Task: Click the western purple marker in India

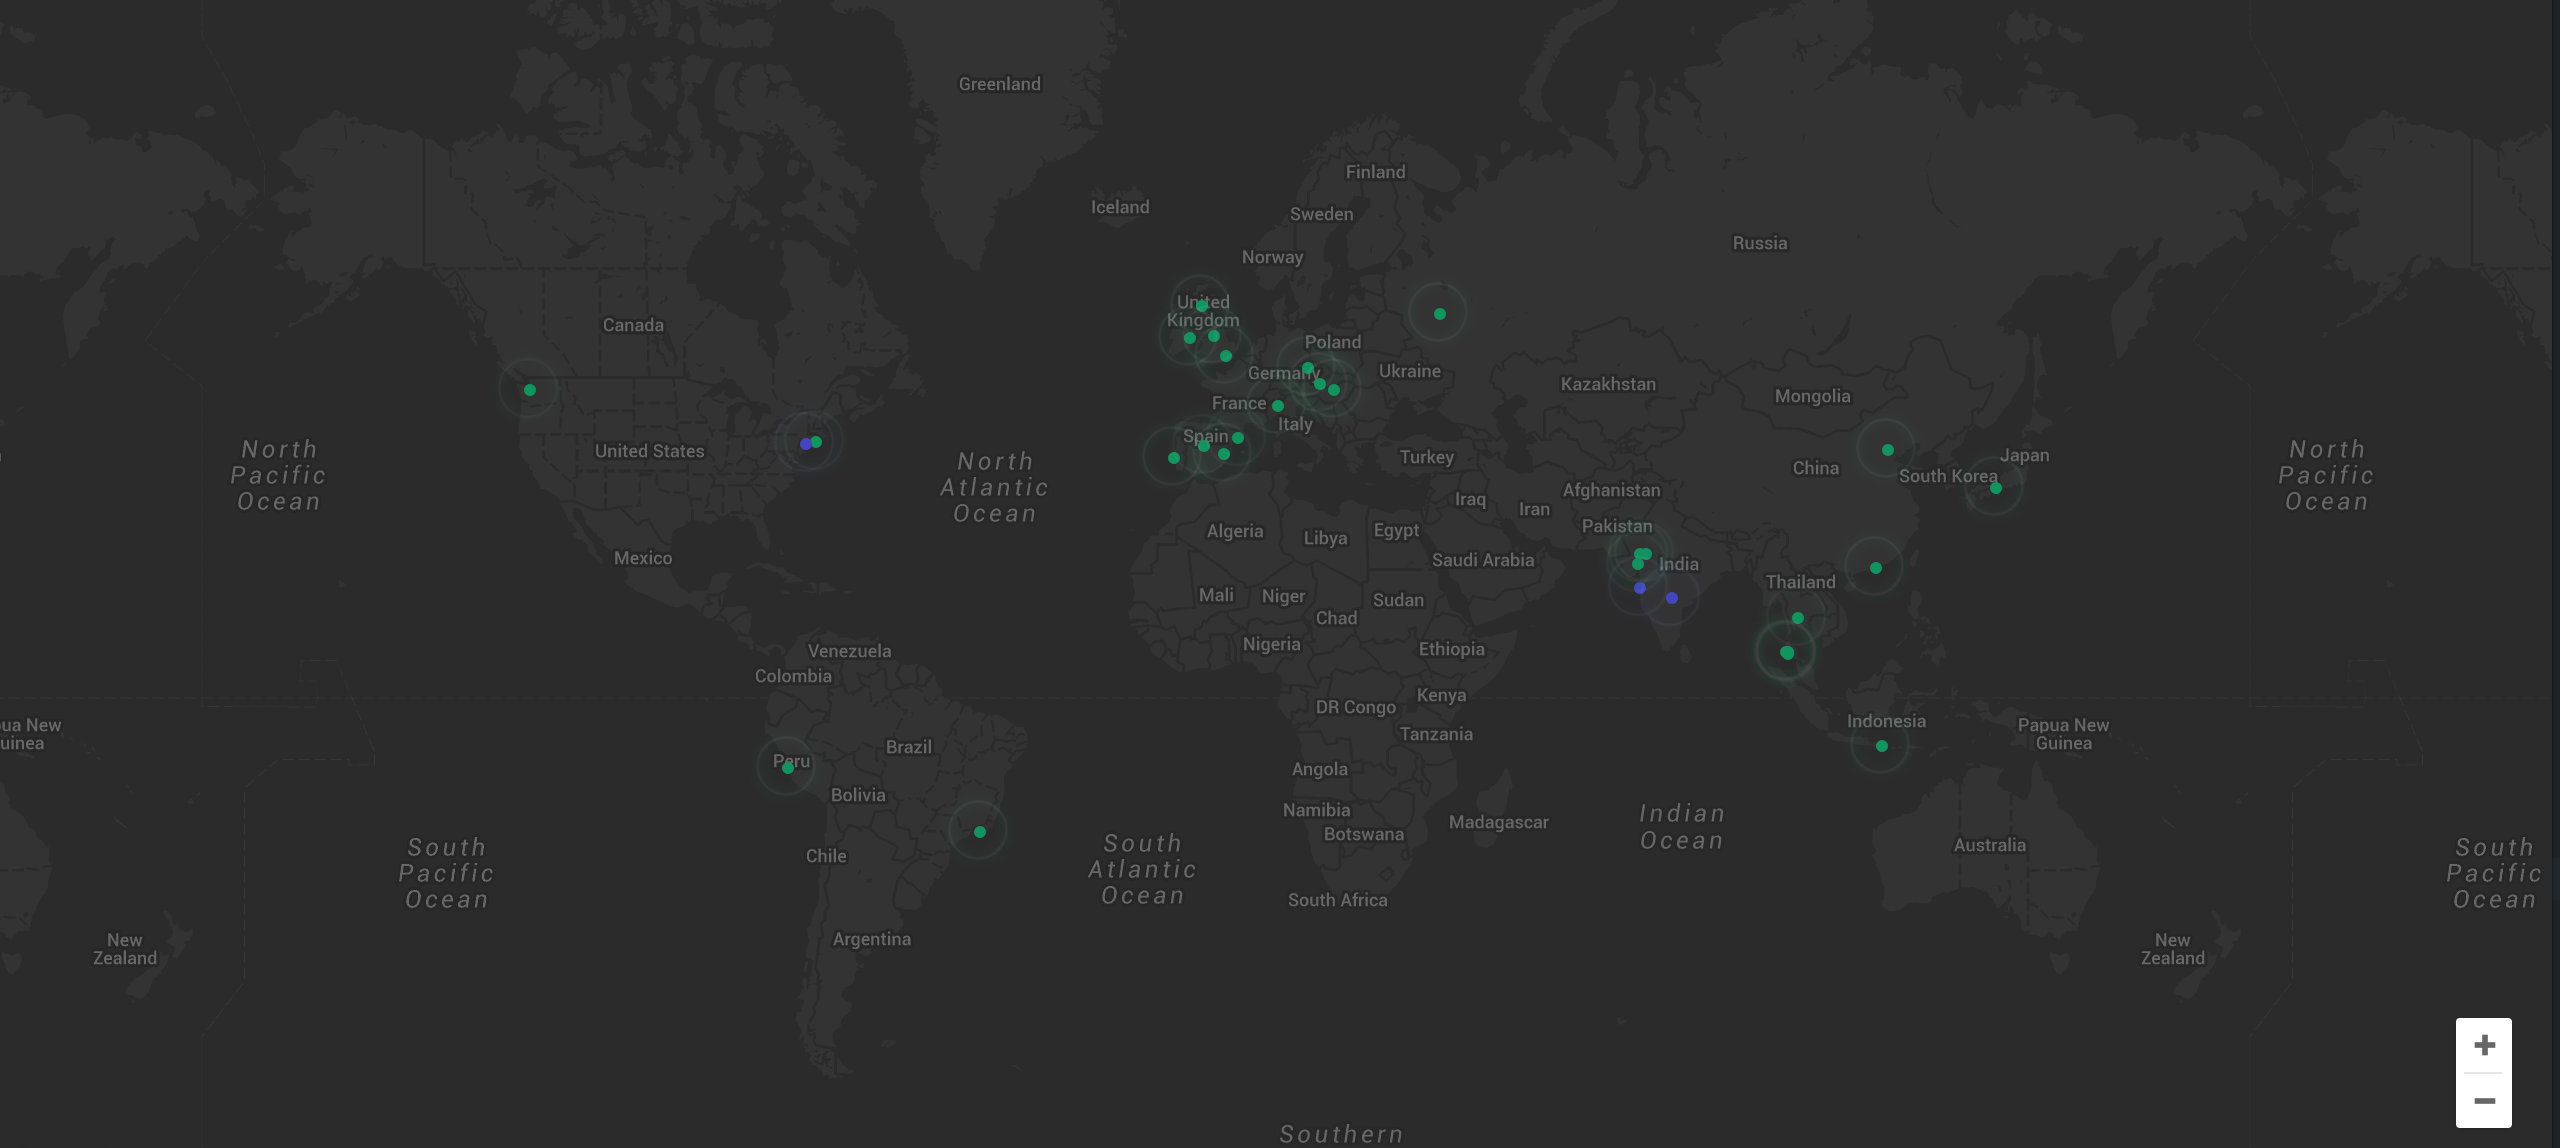Action: click(1640, 588)
